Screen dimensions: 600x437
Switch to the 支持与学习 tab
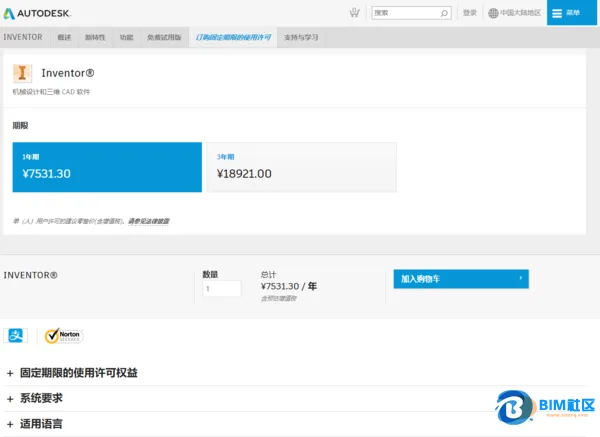click(301, 38)
